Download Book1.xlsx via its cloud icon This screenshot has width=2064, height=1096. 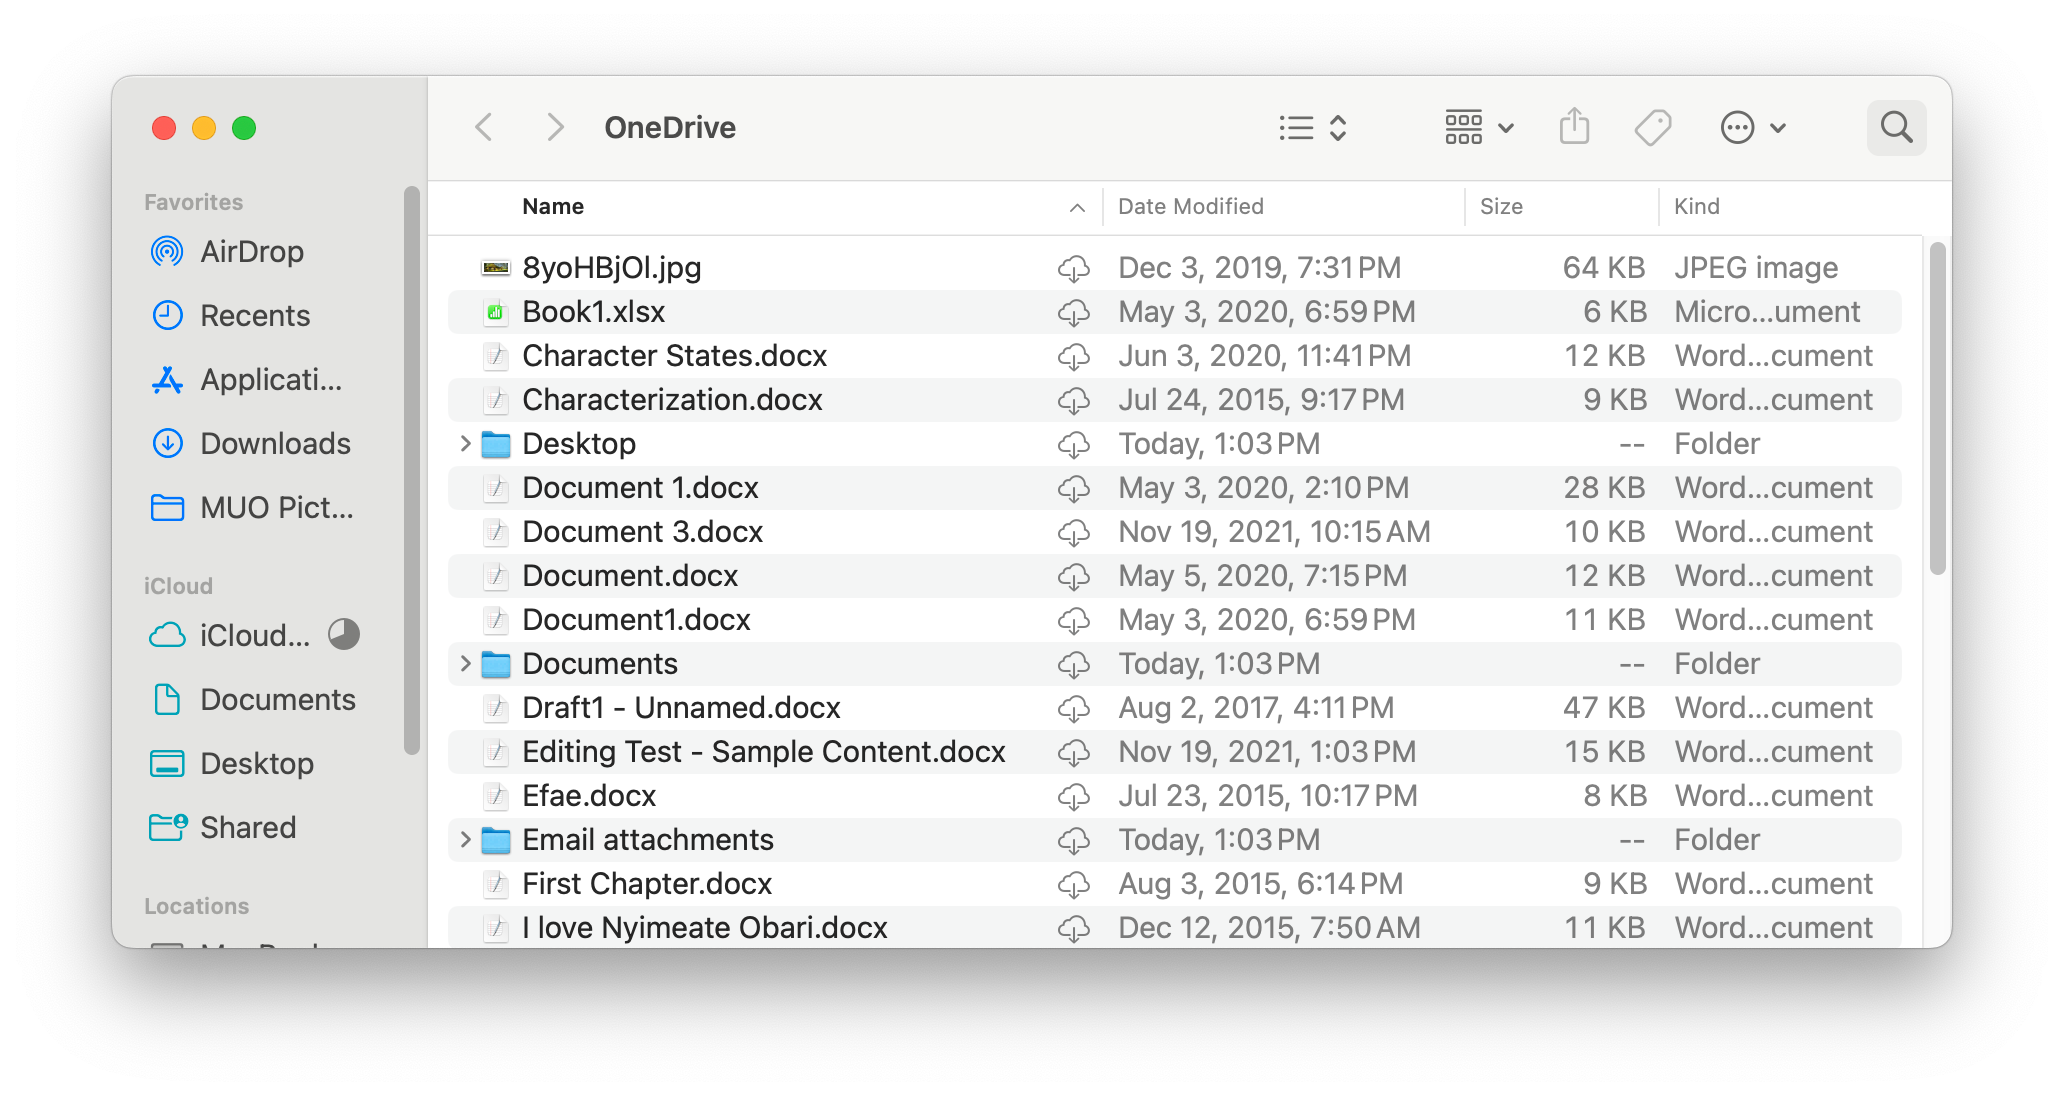tap(1075, 312)
